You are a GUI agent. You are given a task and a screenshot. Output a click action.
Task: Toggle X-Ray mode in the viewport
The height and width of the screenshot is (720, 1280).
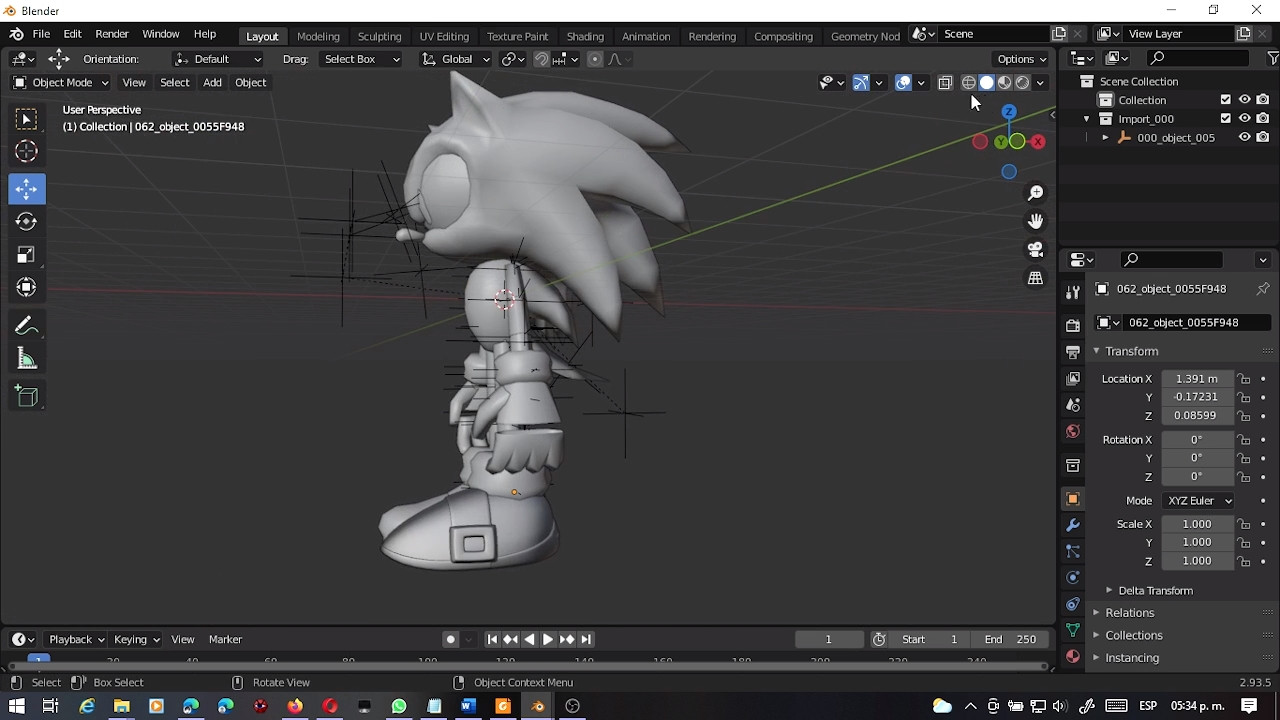click(946, 82)
